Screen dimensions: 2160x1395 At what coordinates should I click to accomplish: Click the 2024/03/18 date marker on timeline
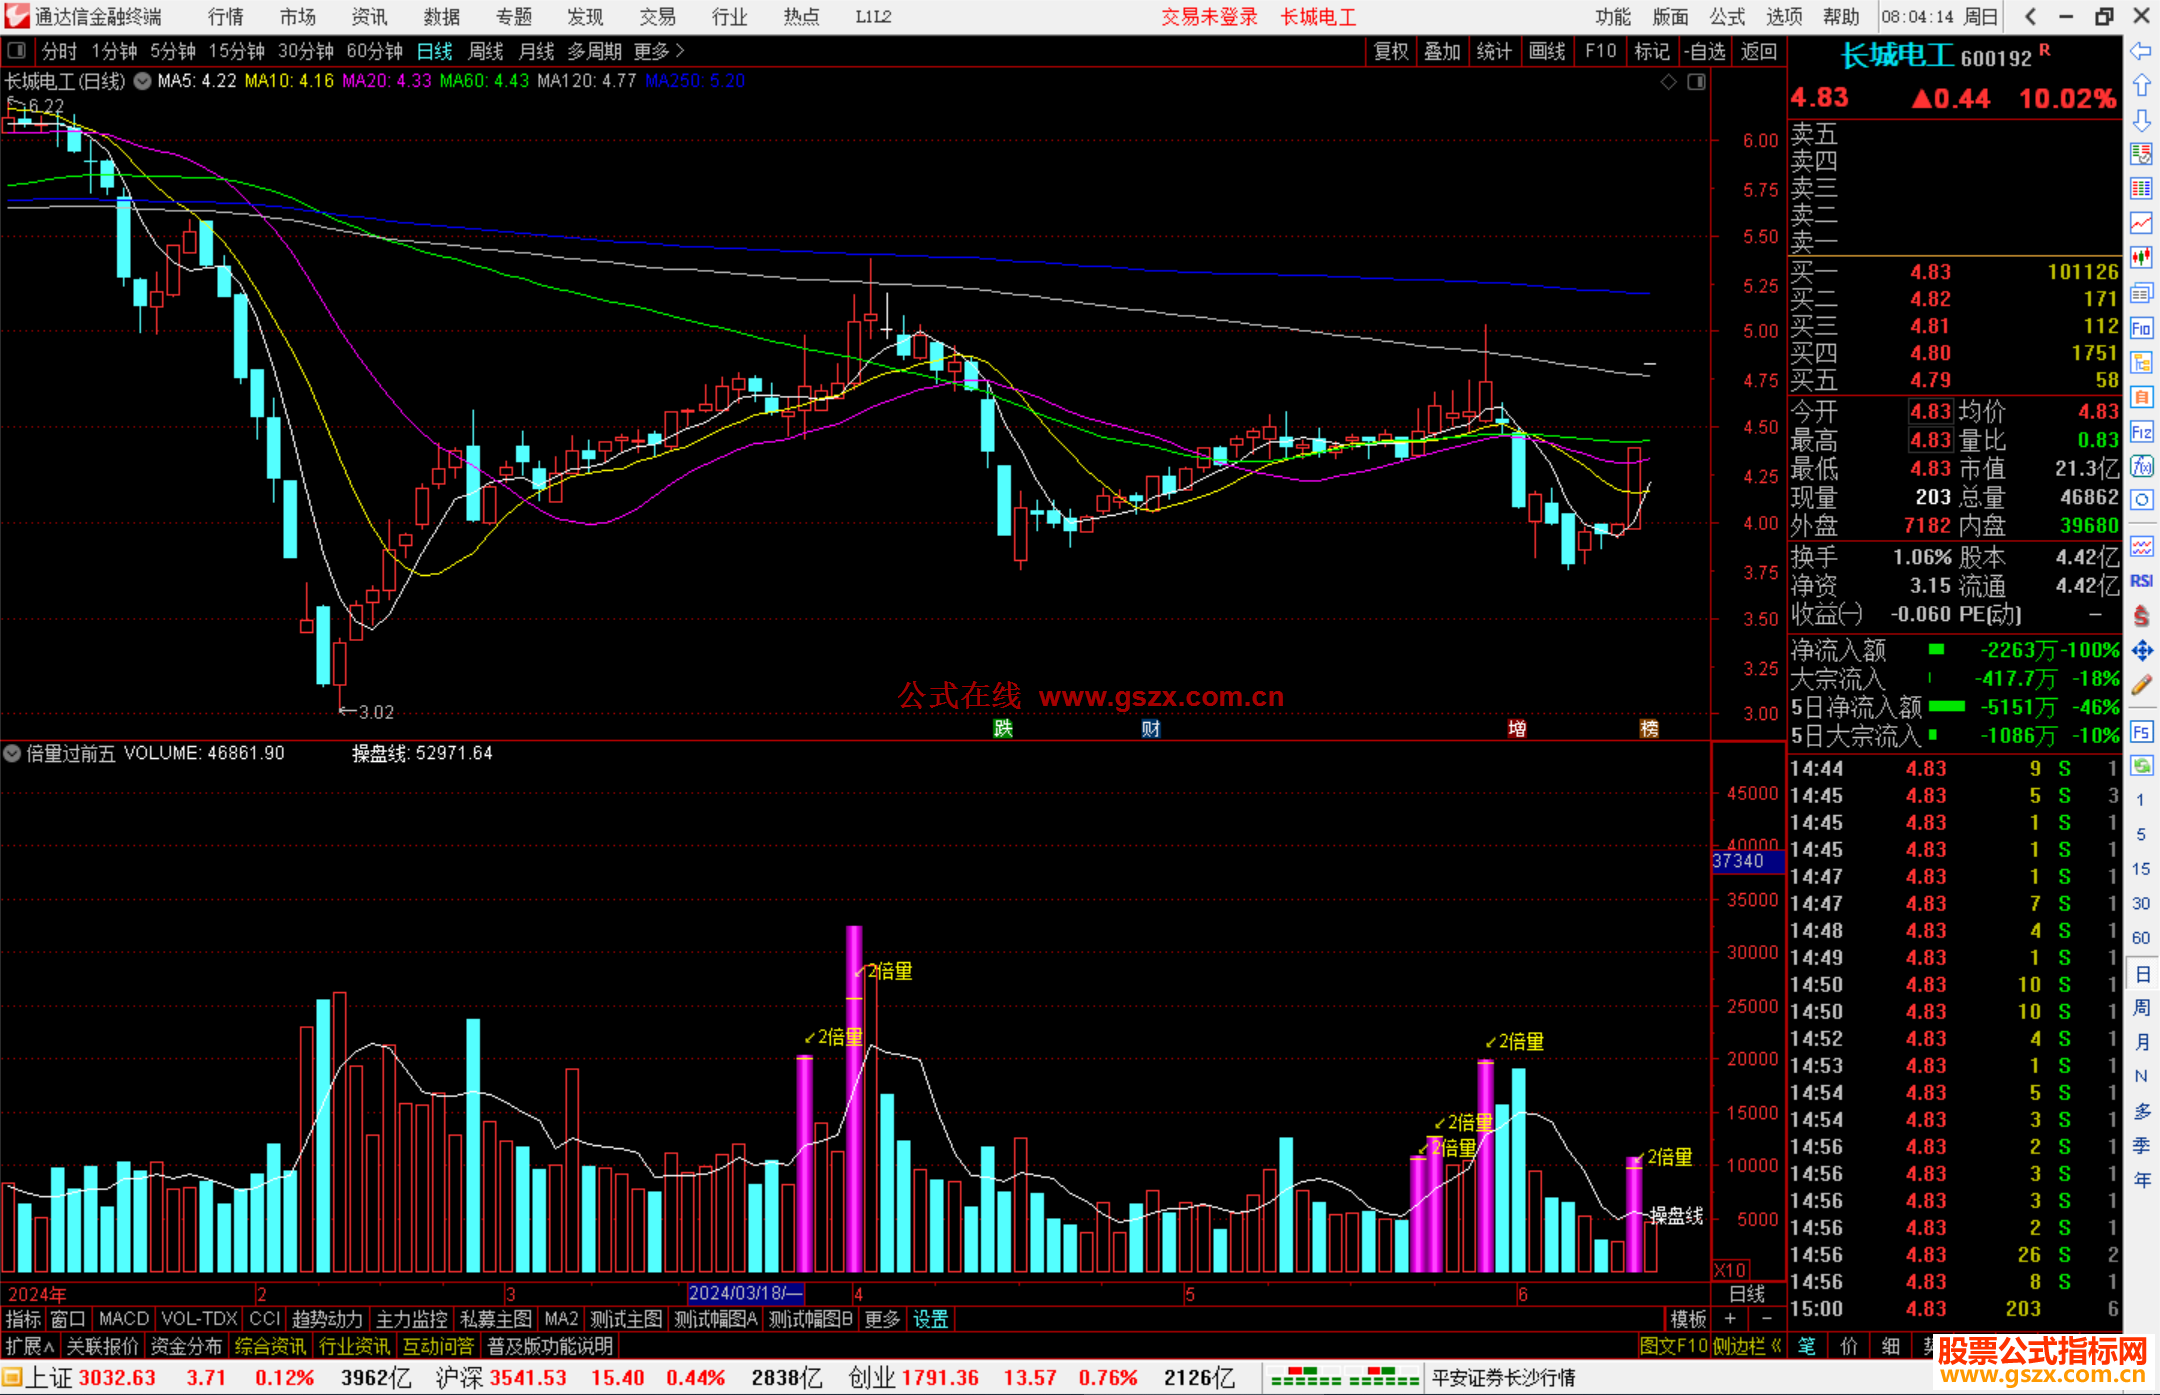tap(745, 1293)
